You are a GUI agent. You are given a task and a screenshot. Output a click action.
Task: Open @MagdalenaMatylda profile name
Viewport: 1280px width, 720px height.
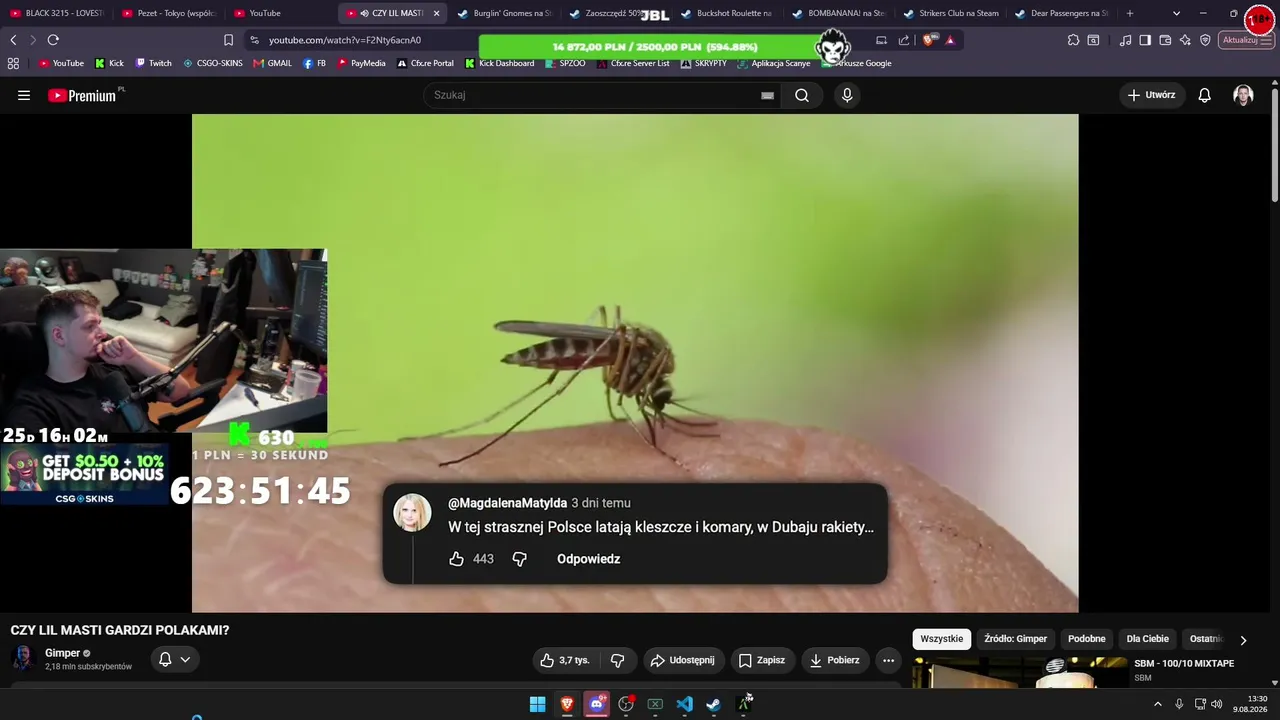coord(507,503)
